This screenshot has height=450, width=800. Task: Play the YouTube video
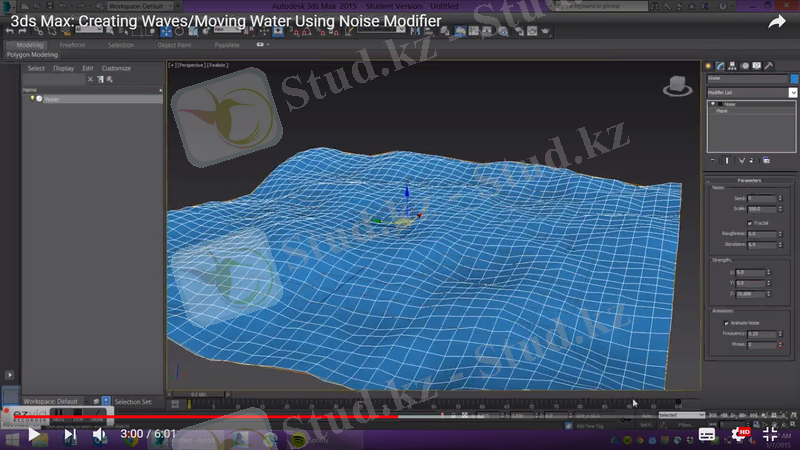click(34, 435)
